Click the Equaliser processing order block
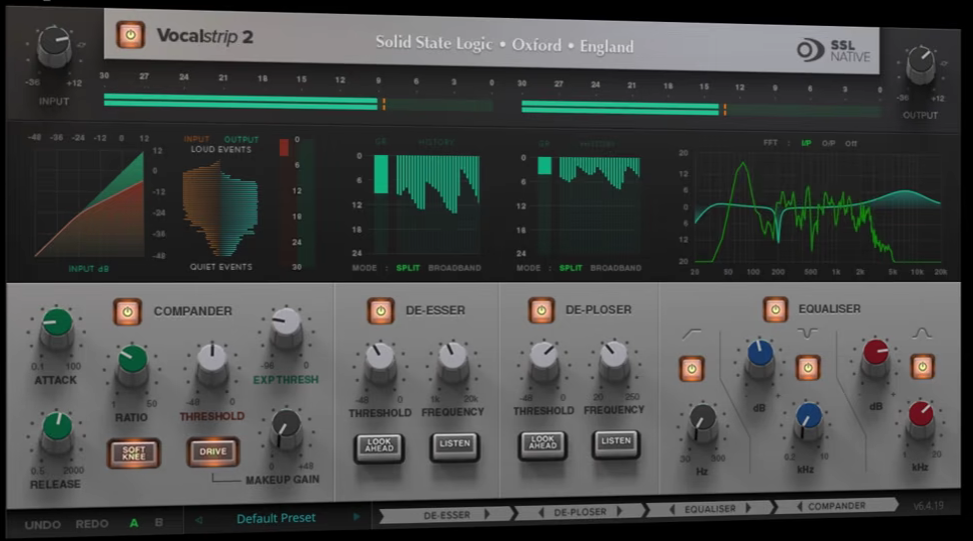Viewport: 973px width, 541px height. tap(710, 509)
